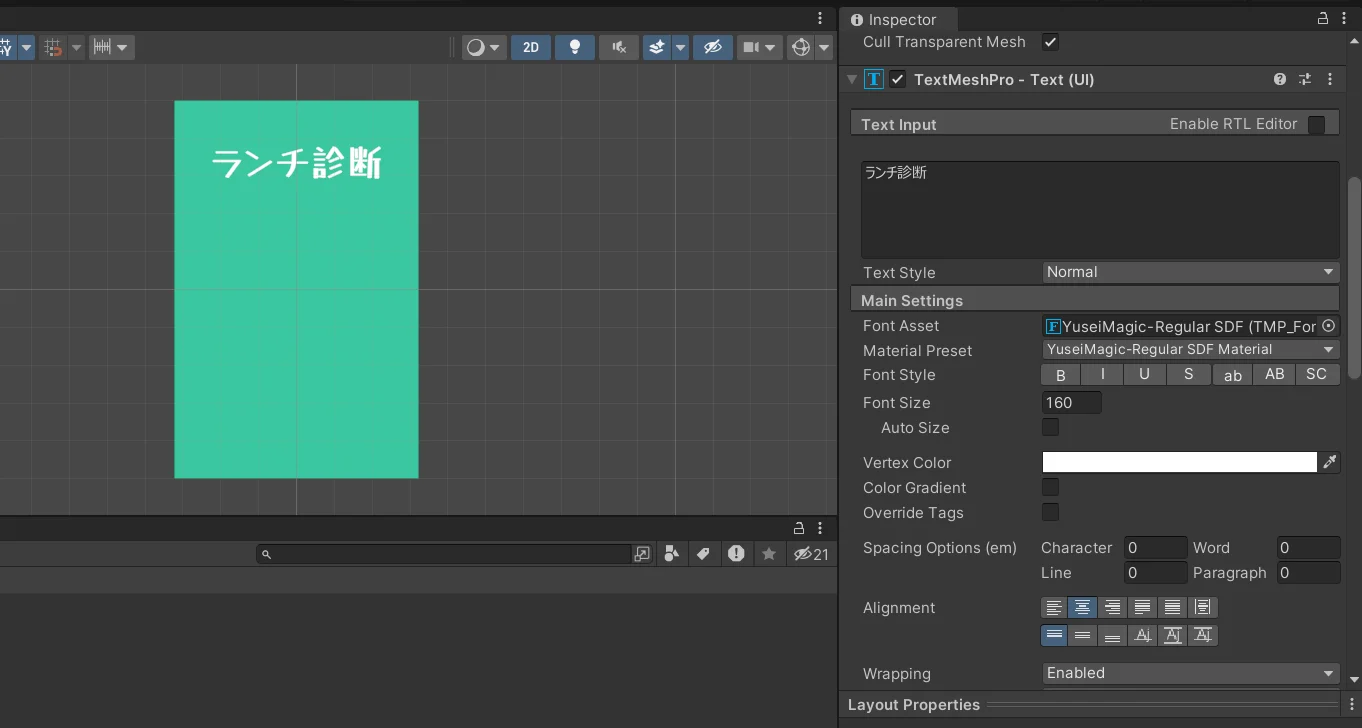Open effects dropdown arrow next to fx icon

(x=681, y=47)
